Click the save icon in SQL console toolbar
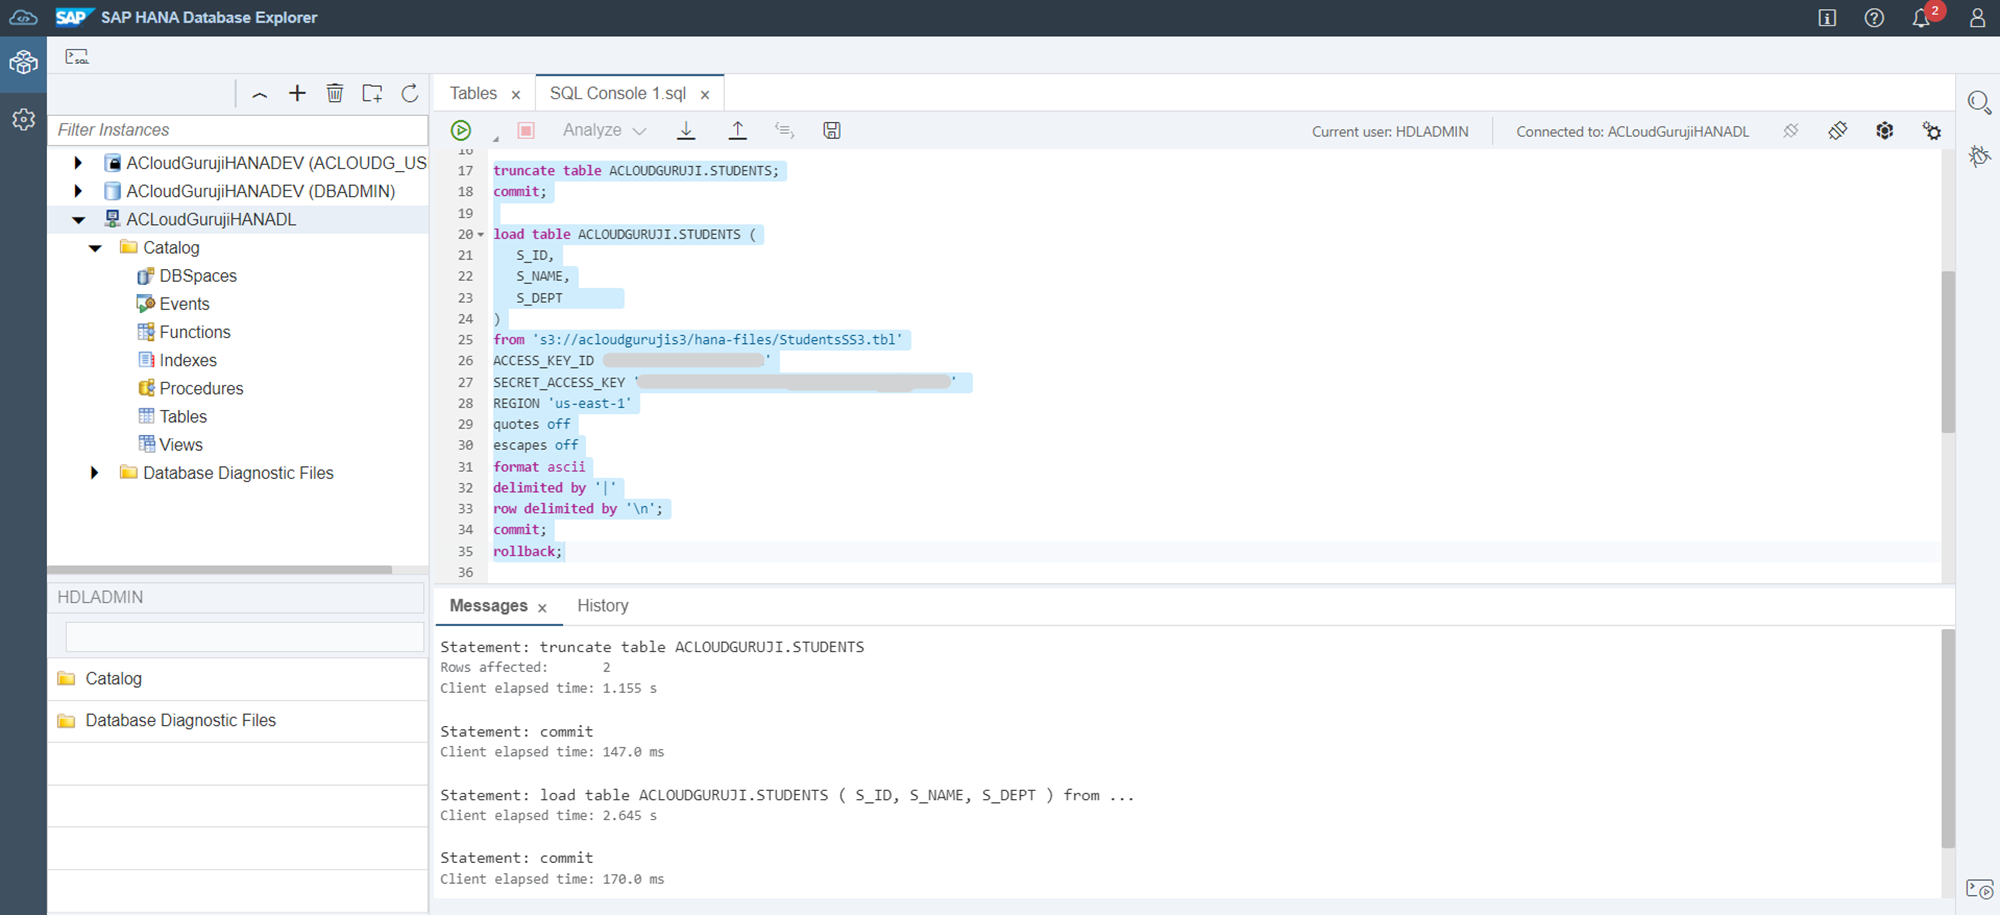Image resolution: width=2000 pixels, height=915 pixels. tap(831, 130)
